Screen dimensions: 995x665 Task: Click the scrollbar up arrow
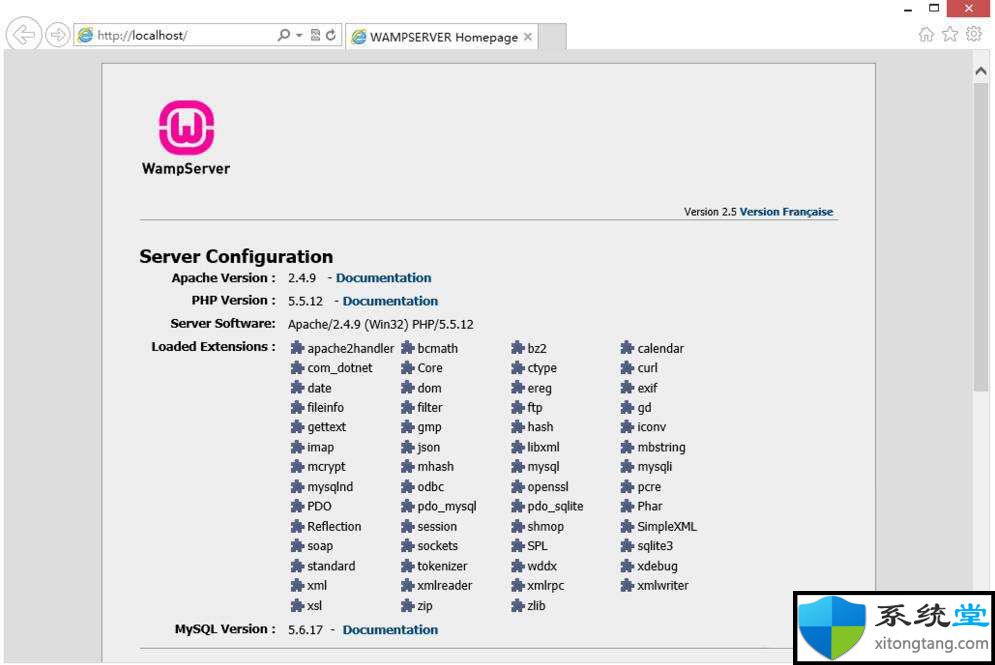click(980, 71)
